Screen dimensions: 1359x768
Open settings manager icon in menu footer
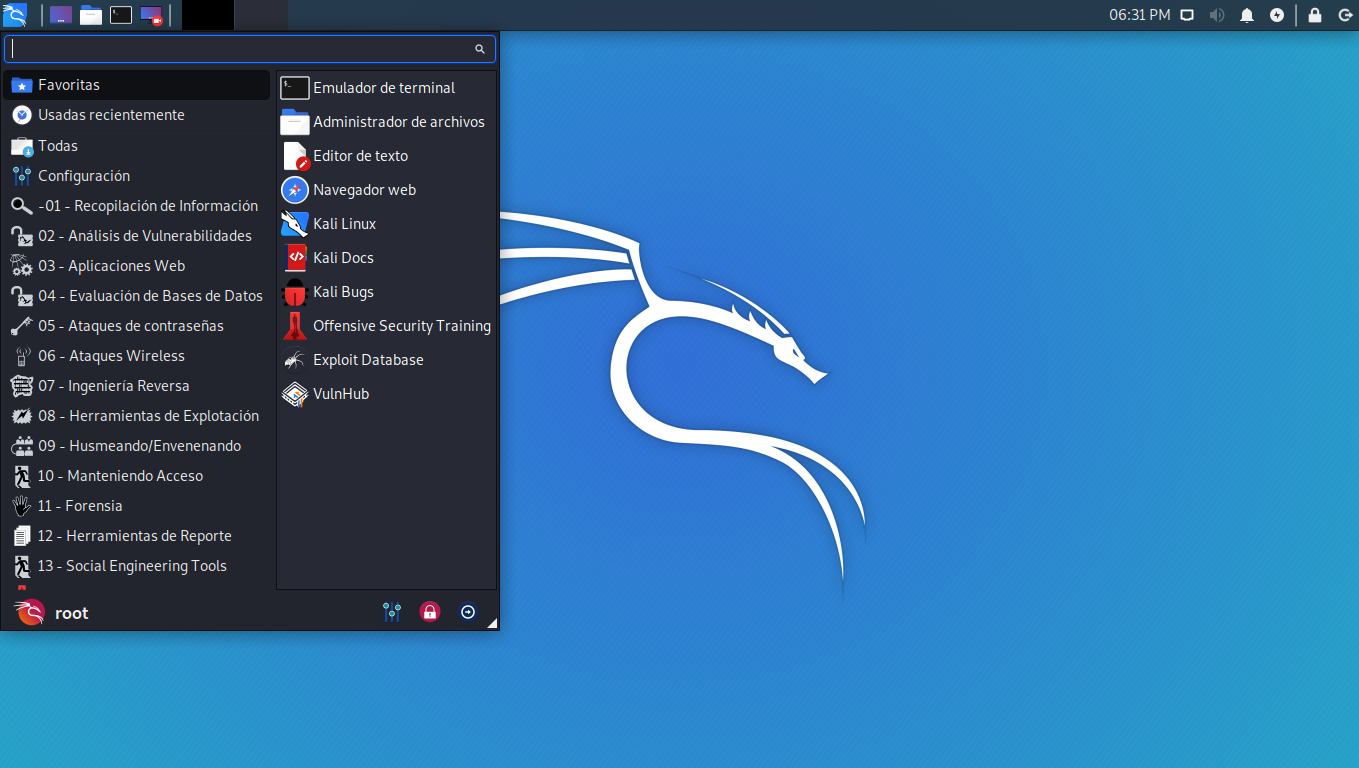[x=392, y=612]
